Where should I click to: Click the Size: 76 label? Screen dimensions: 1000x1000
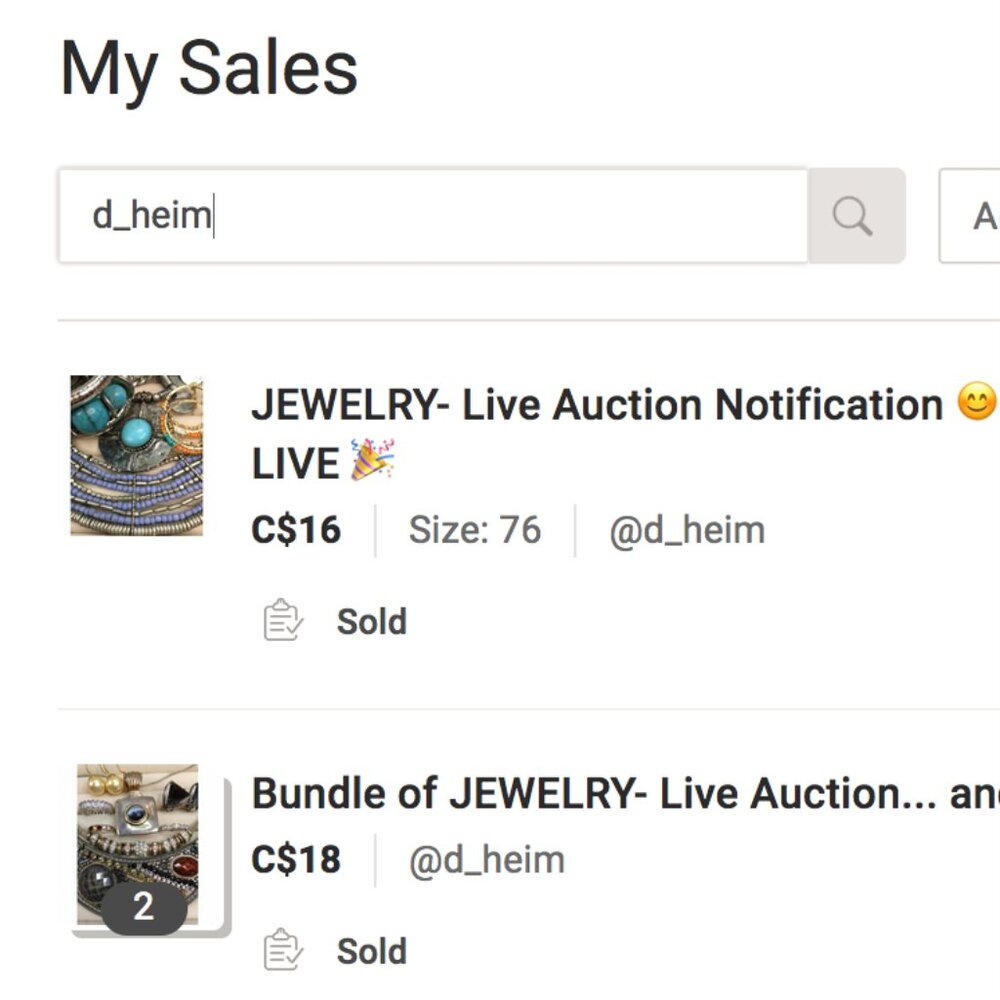[x=474, y=530]
